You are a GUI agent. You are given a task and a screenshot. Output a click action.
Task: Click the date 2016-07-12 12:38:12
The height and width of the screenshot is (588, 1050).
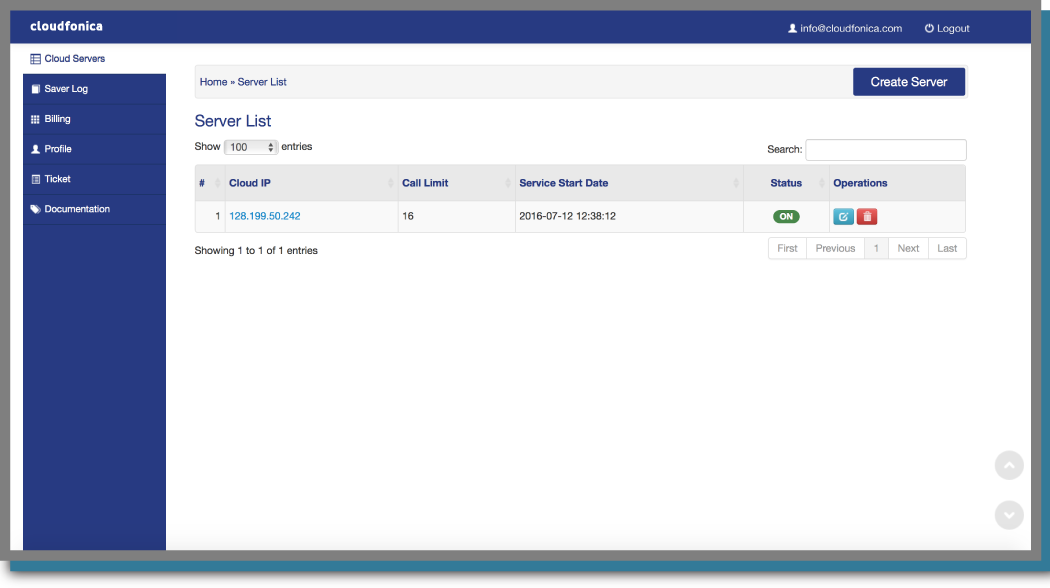pyautogui.click(x=567, y=216)
